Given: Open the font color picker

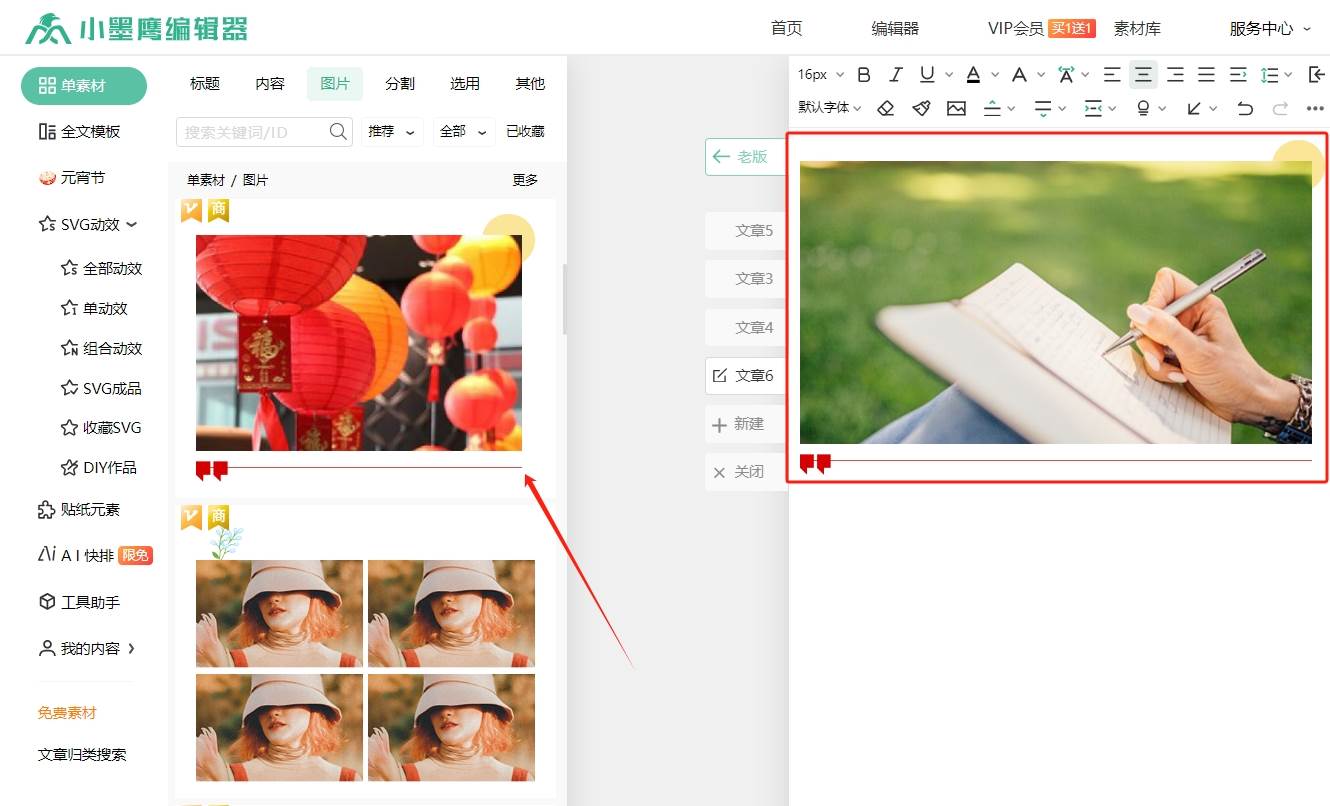Looking at the screenshot, I should [974, 75].
